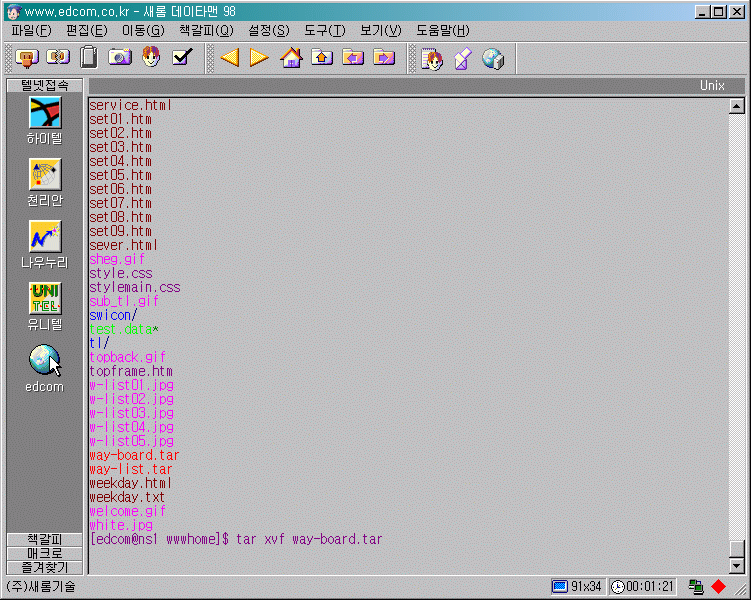The height and width of the screenshot is (600, 751).
Task: Click the folder with left arrow icon
Action: click(353, 57)
